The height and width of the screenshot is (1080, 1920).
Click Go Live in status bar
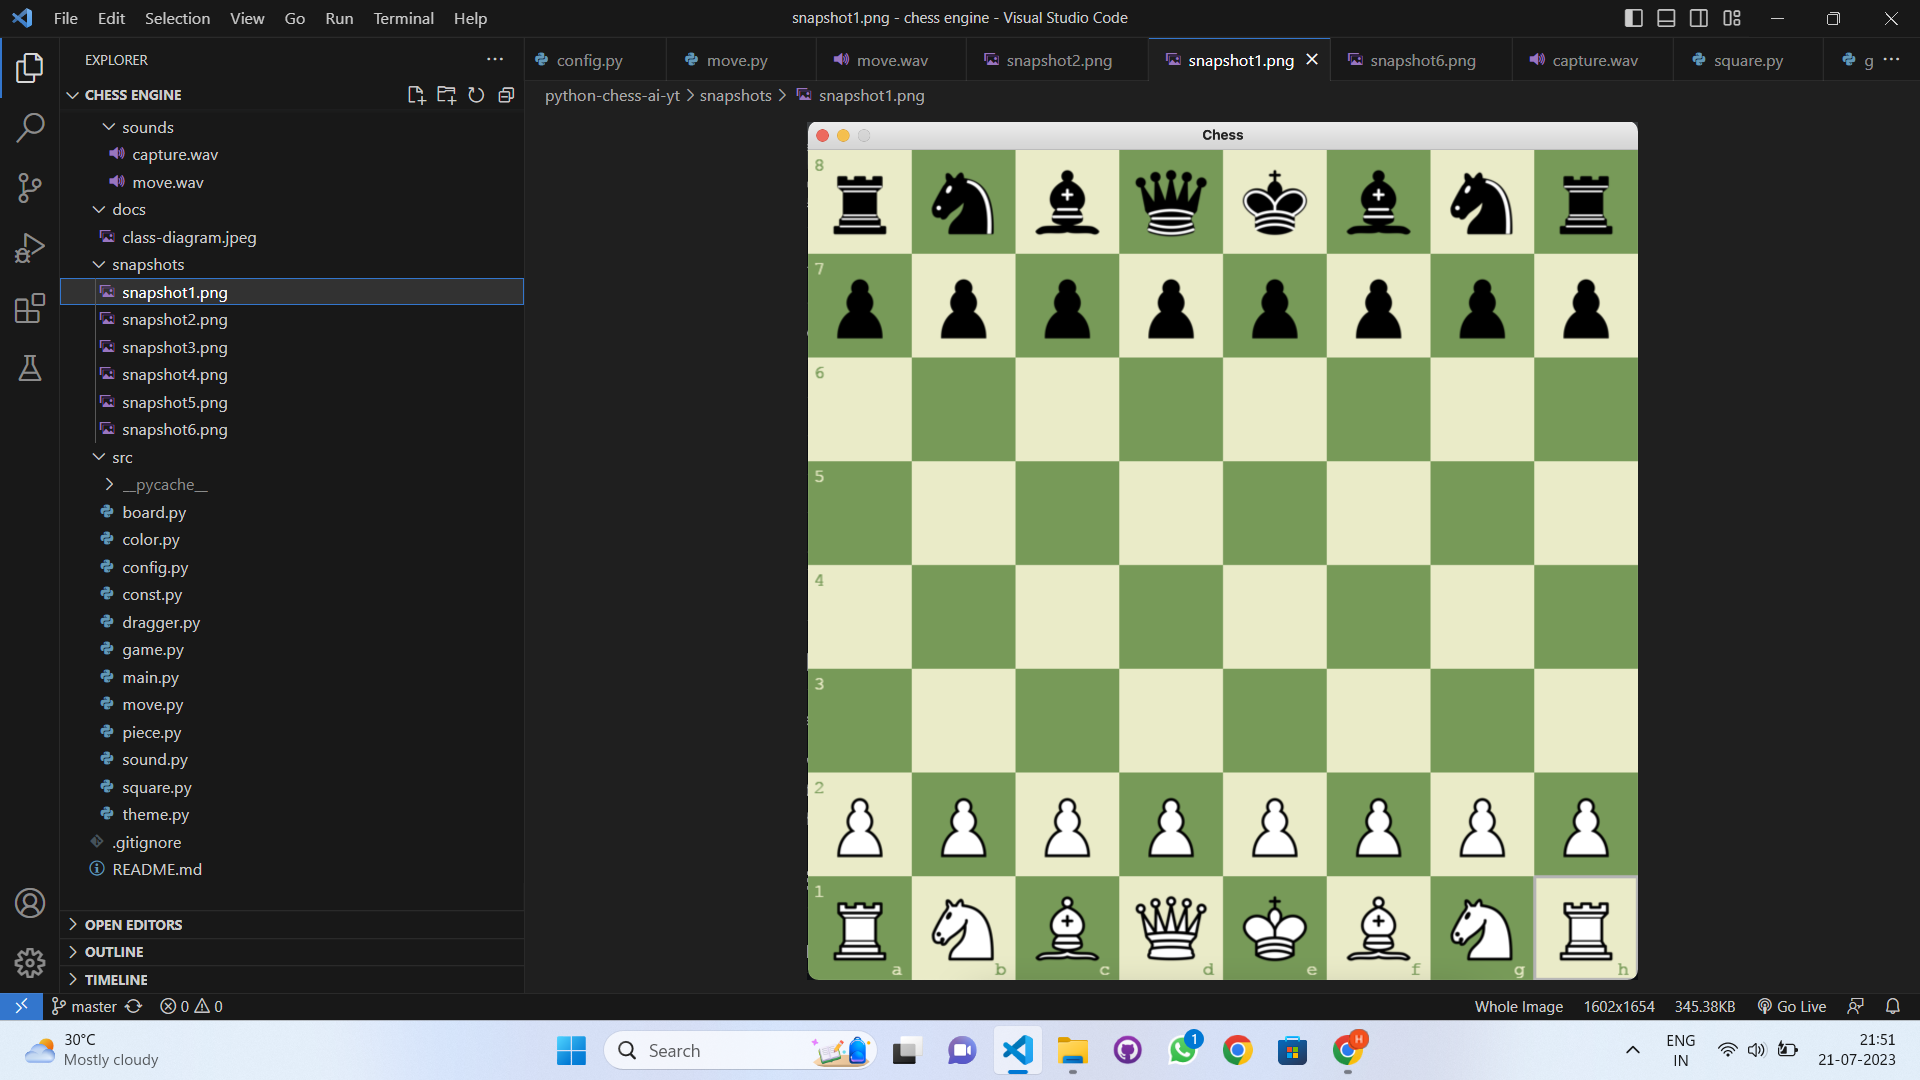tap(1792, 1006)
